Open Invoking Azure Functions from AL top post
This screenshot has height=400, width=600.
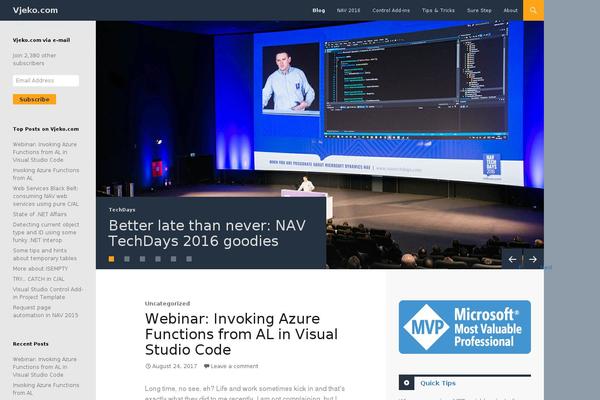coord(46,174)
